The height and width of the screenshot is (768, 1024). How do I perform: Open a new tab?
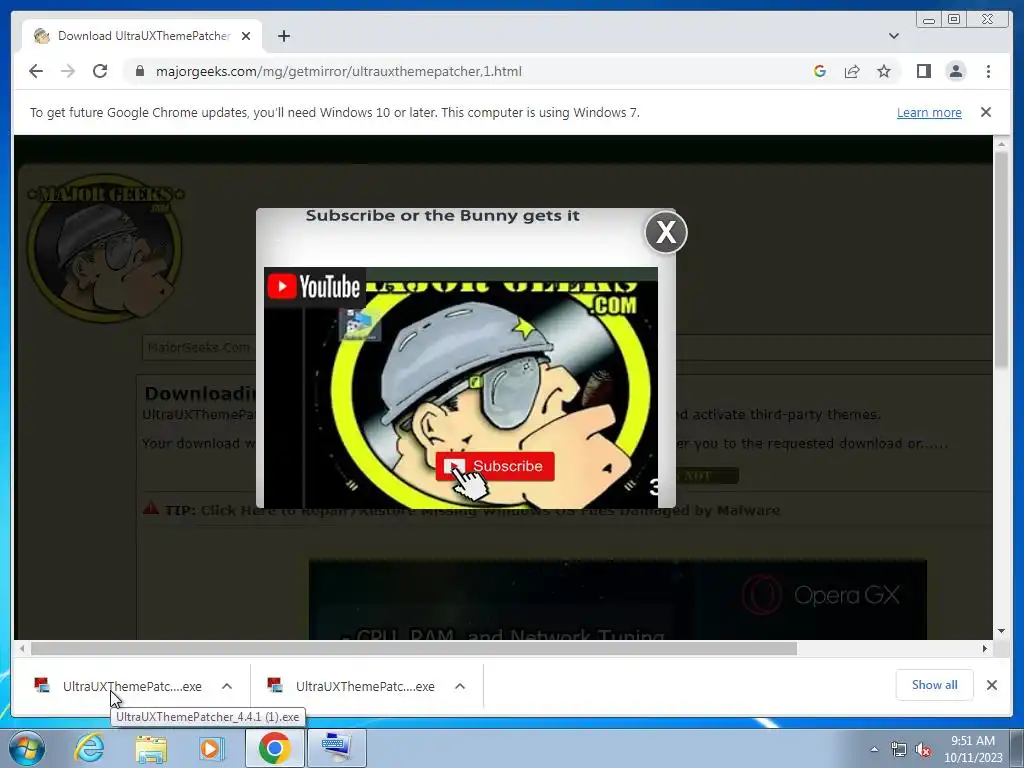point(283,36)
